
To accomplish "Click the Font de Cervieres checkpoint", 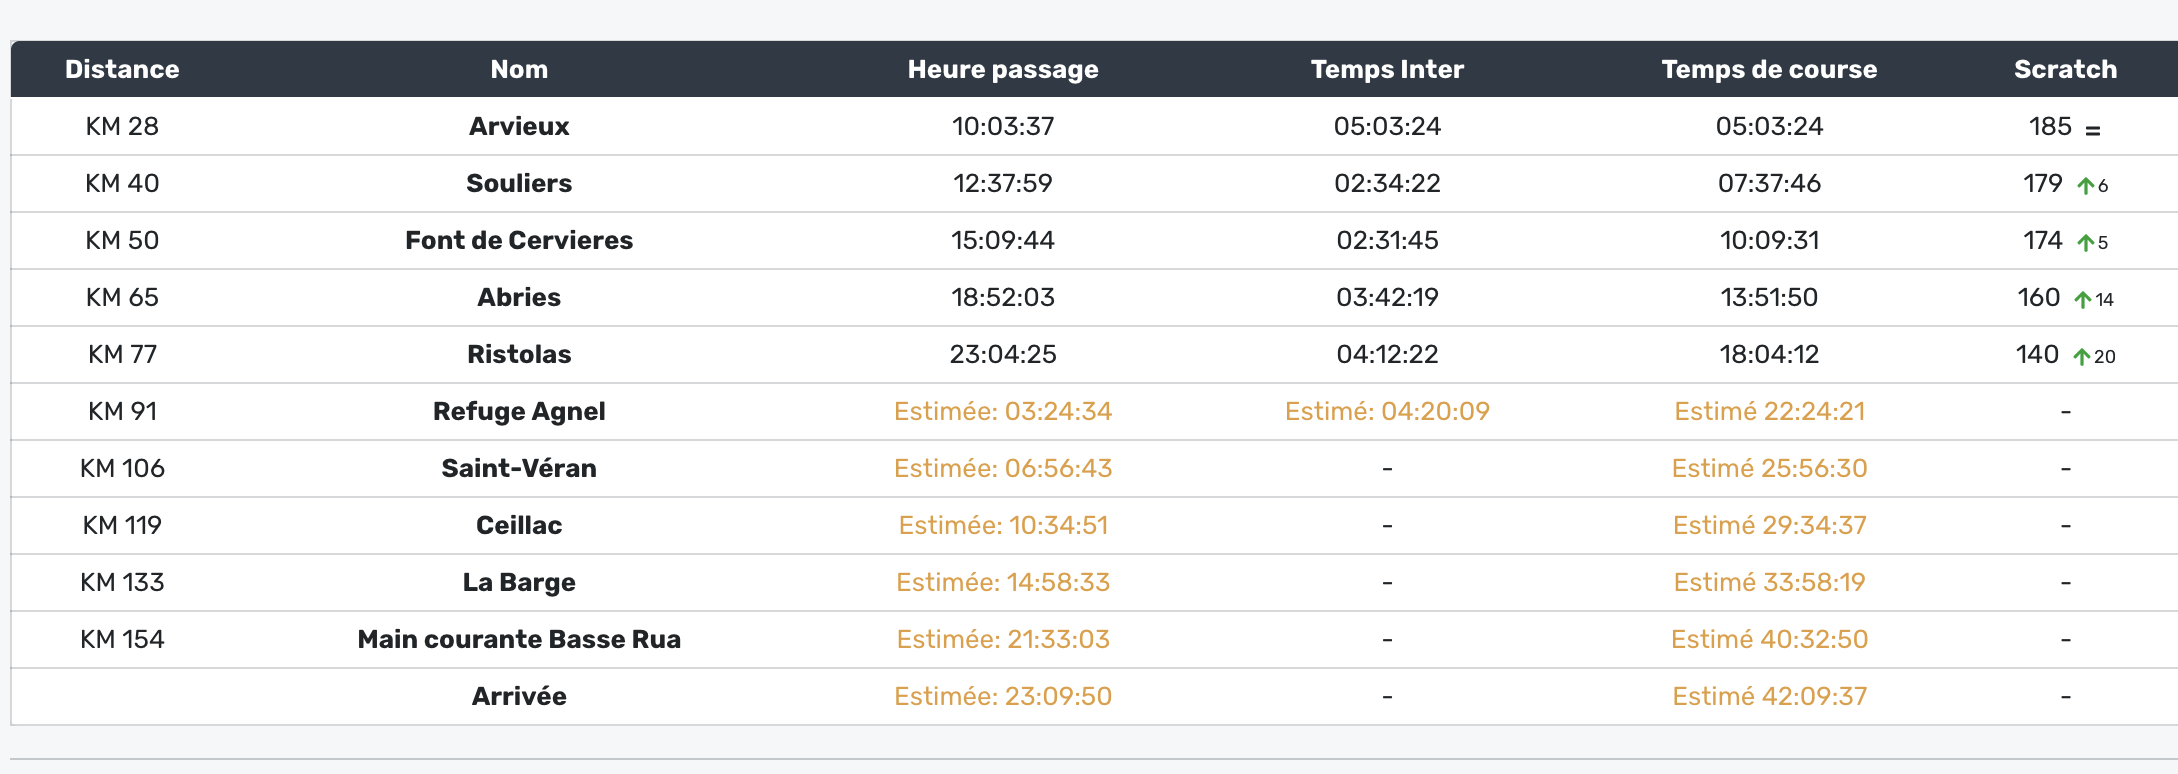I will [519, 240].
